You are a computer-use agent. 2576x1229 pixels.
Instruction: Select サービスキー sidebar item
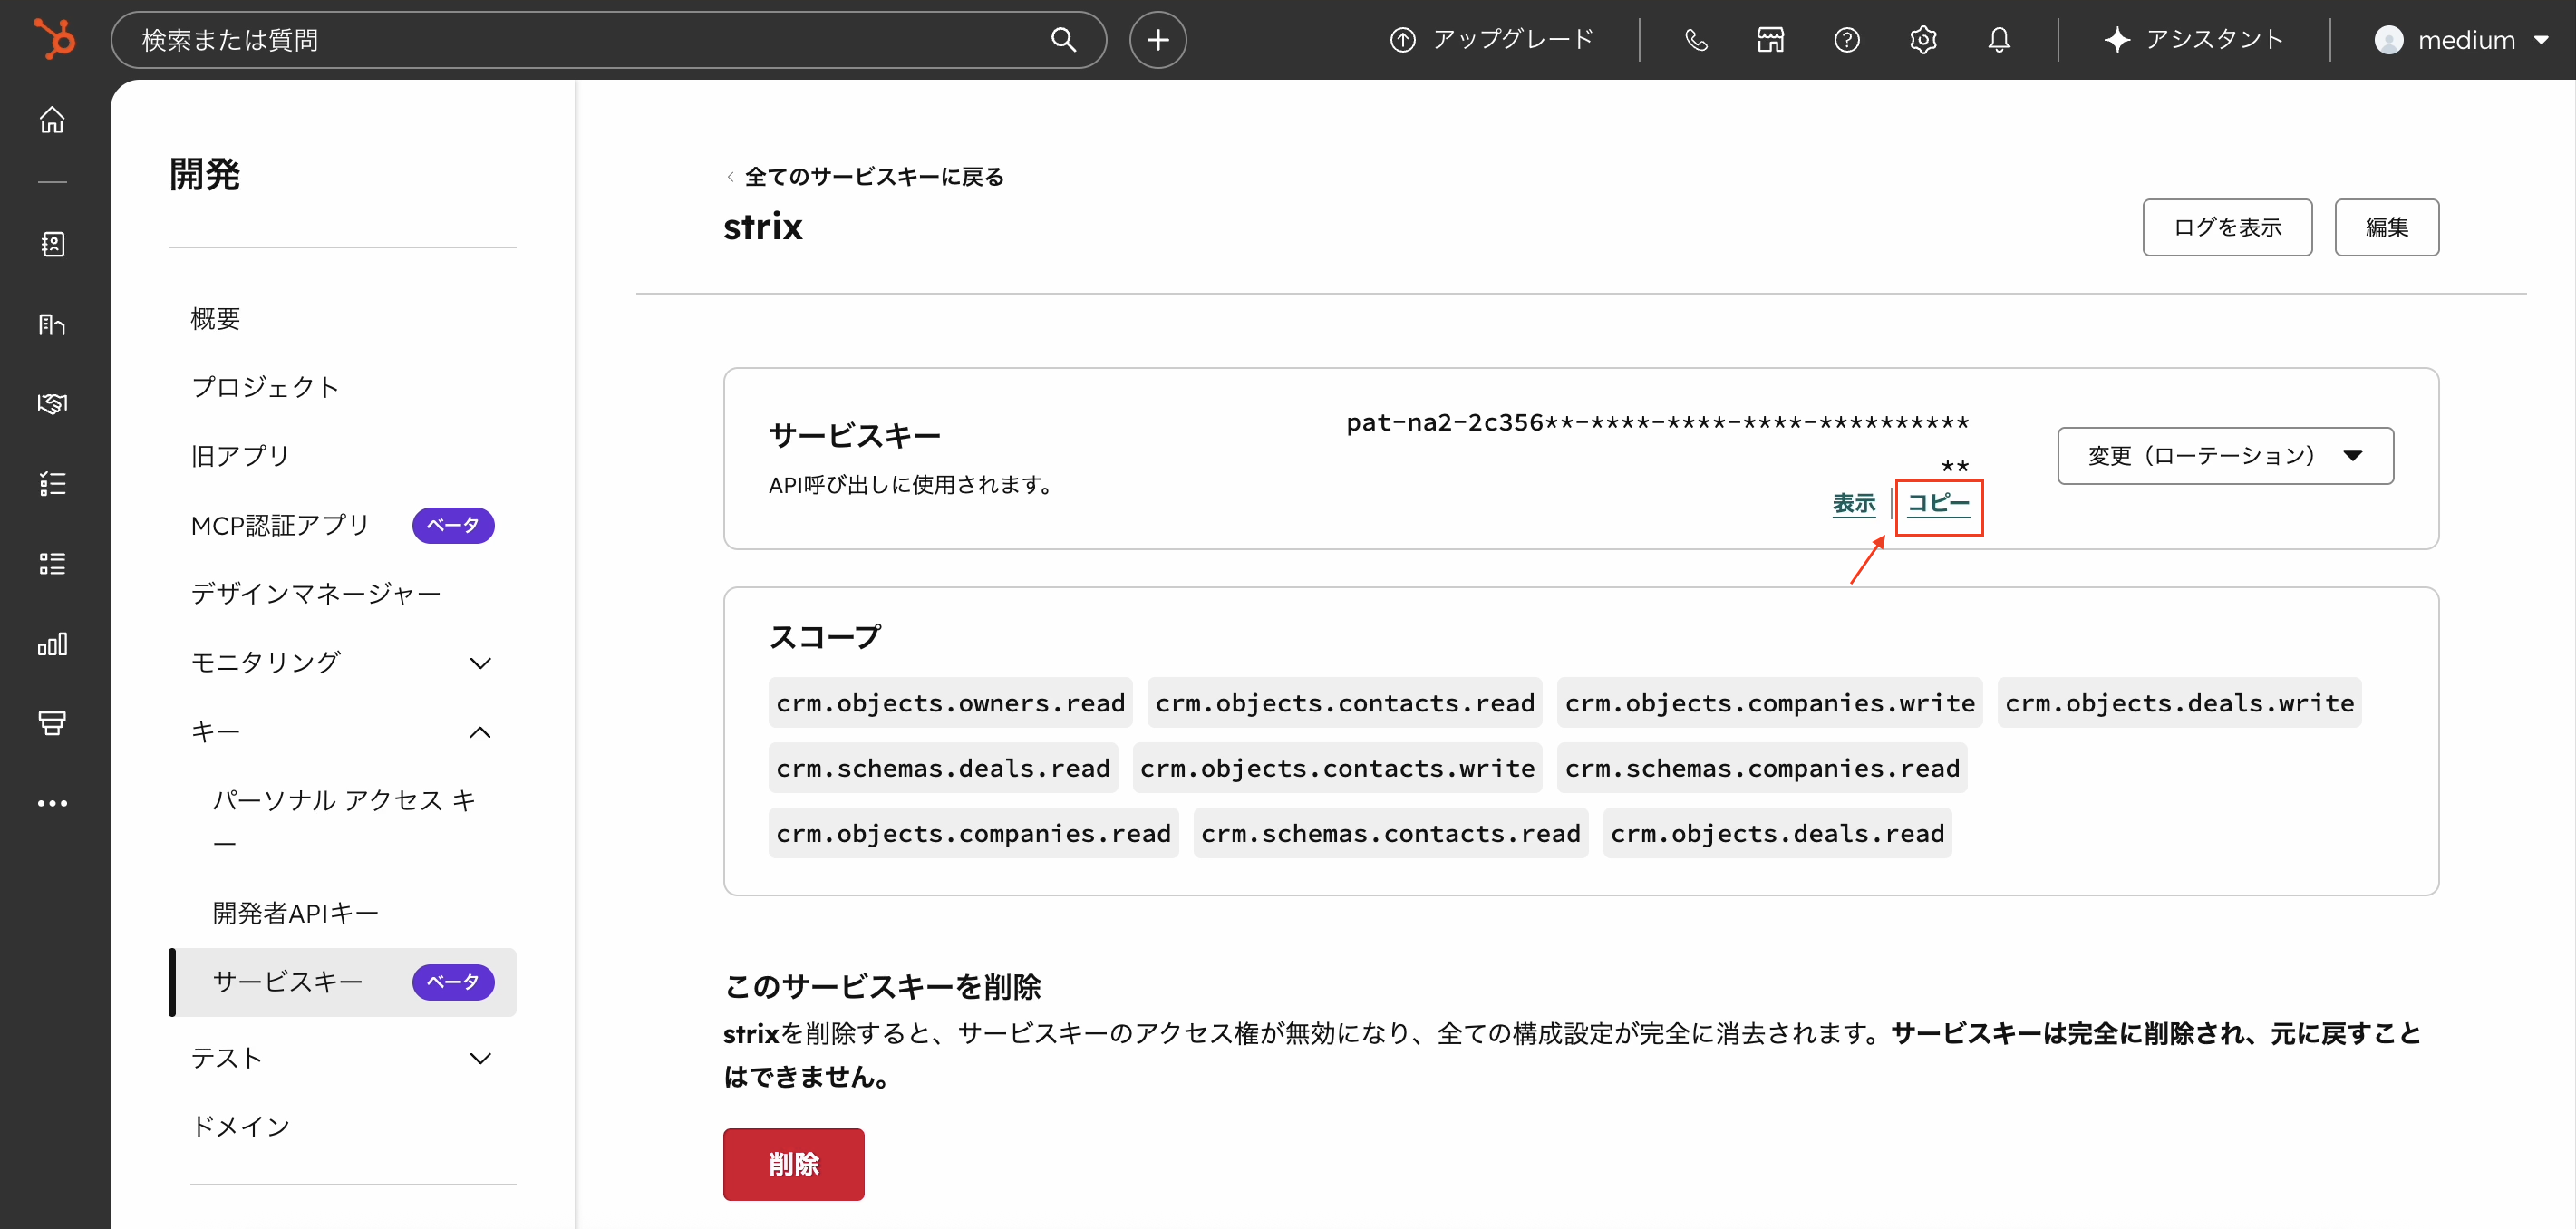[x=342, y=981]
